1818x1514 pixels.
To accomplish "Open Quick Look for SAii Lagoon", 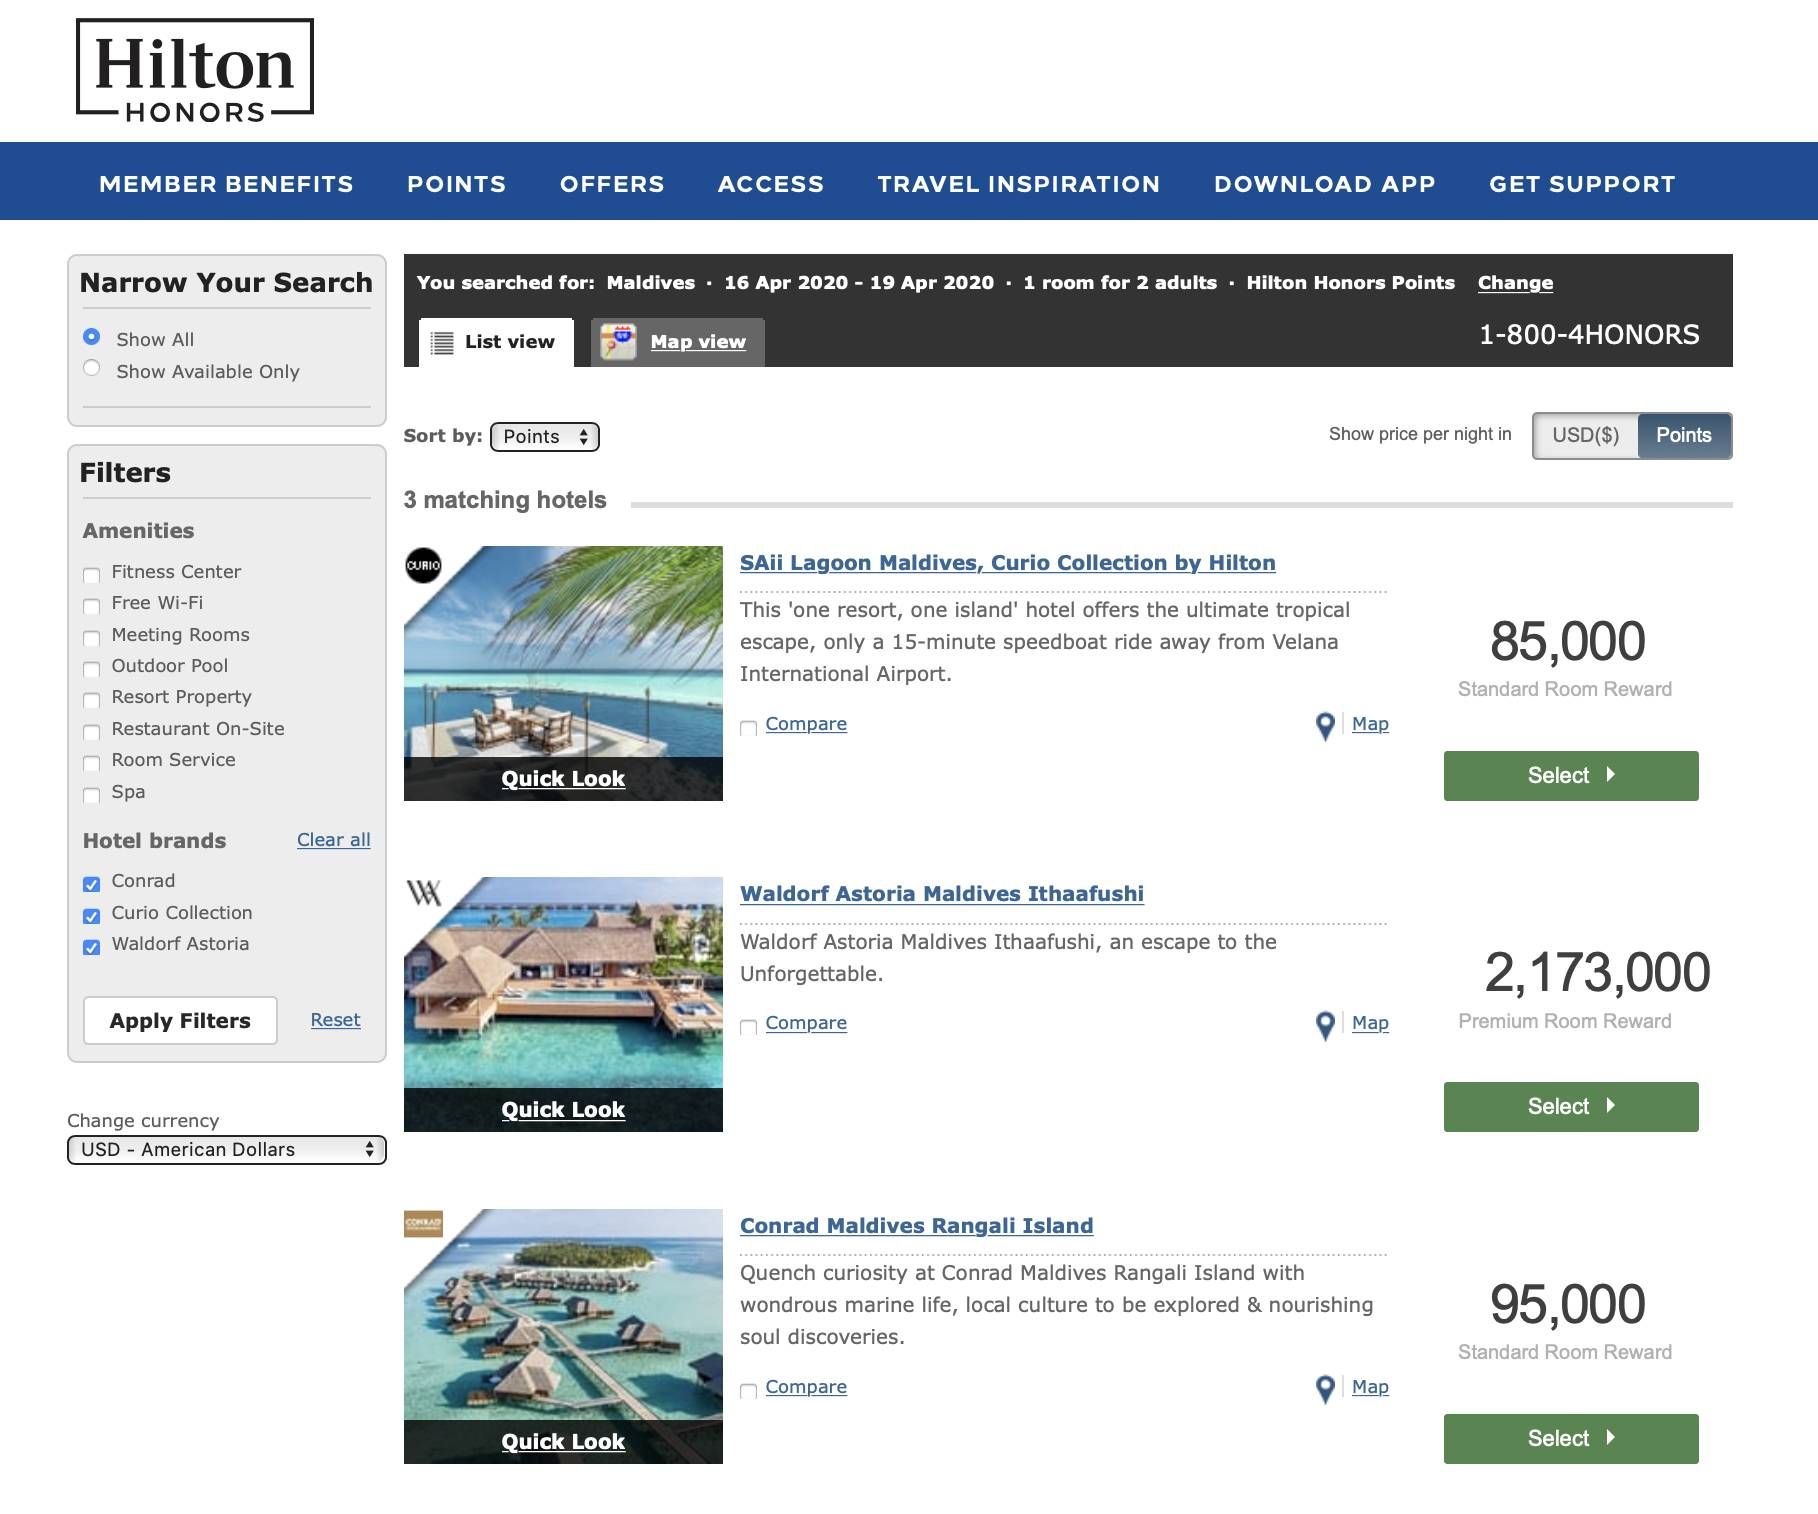I will click(x=563, y=779).
